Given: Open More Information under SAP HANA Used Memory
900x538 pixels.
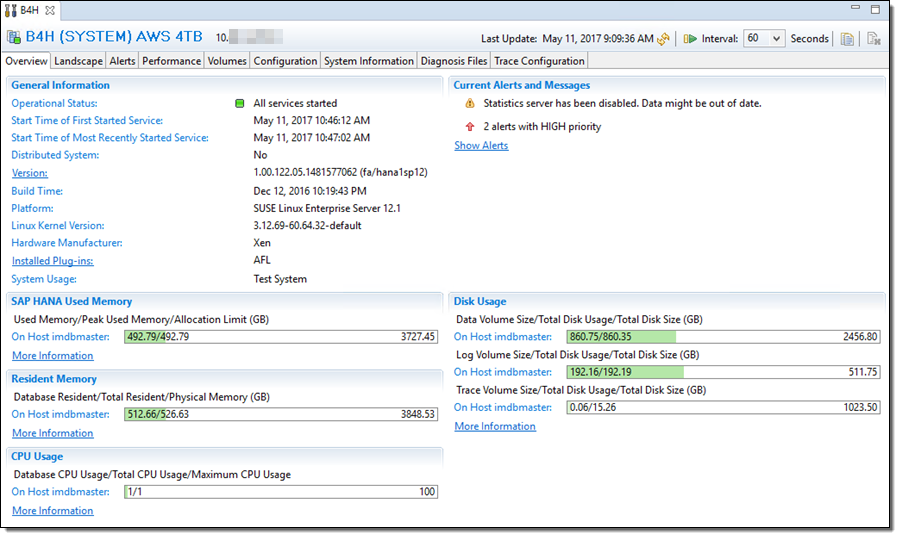Looking at the screenshot, I should (52, 356).
